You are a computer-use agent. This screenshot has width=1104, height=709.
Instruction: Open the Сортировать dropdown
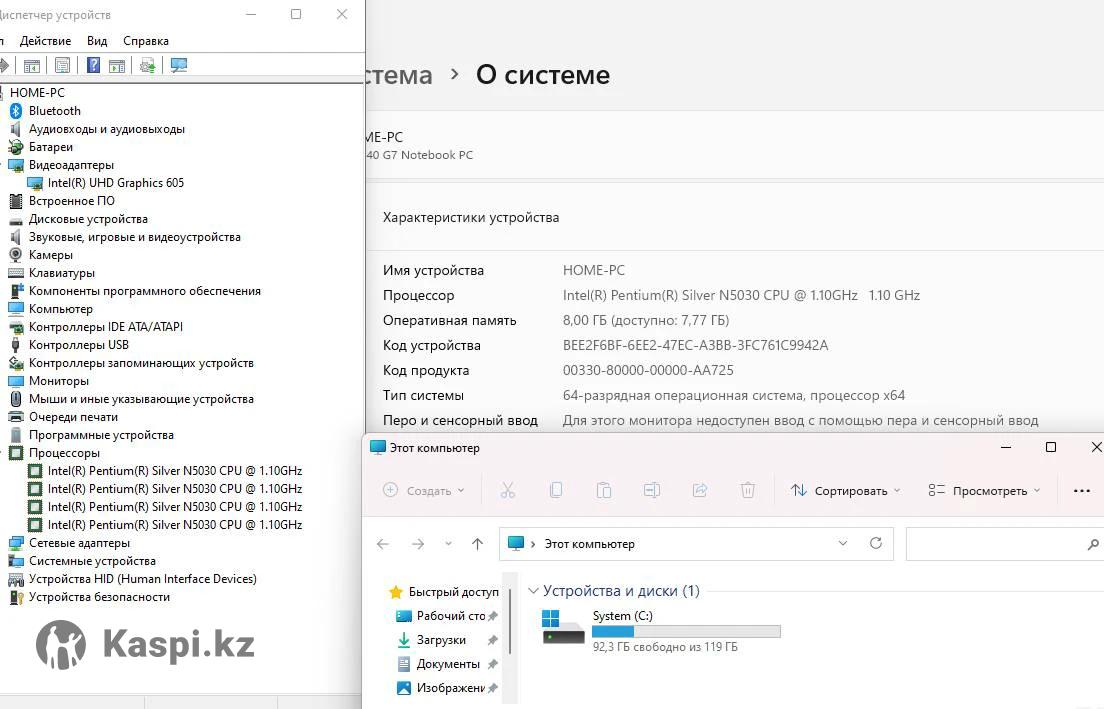tap(845, 490)
